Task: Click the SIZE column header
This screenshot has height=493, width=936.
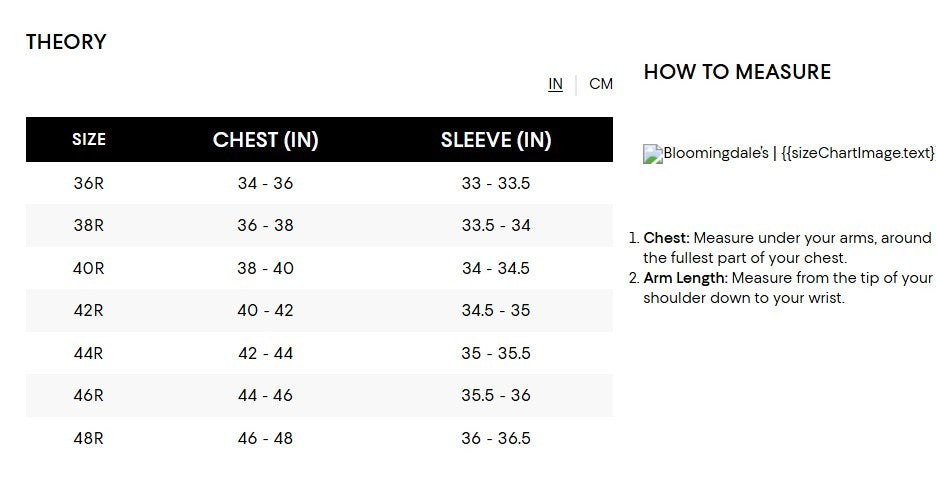Action: click(x=89, y=140)
